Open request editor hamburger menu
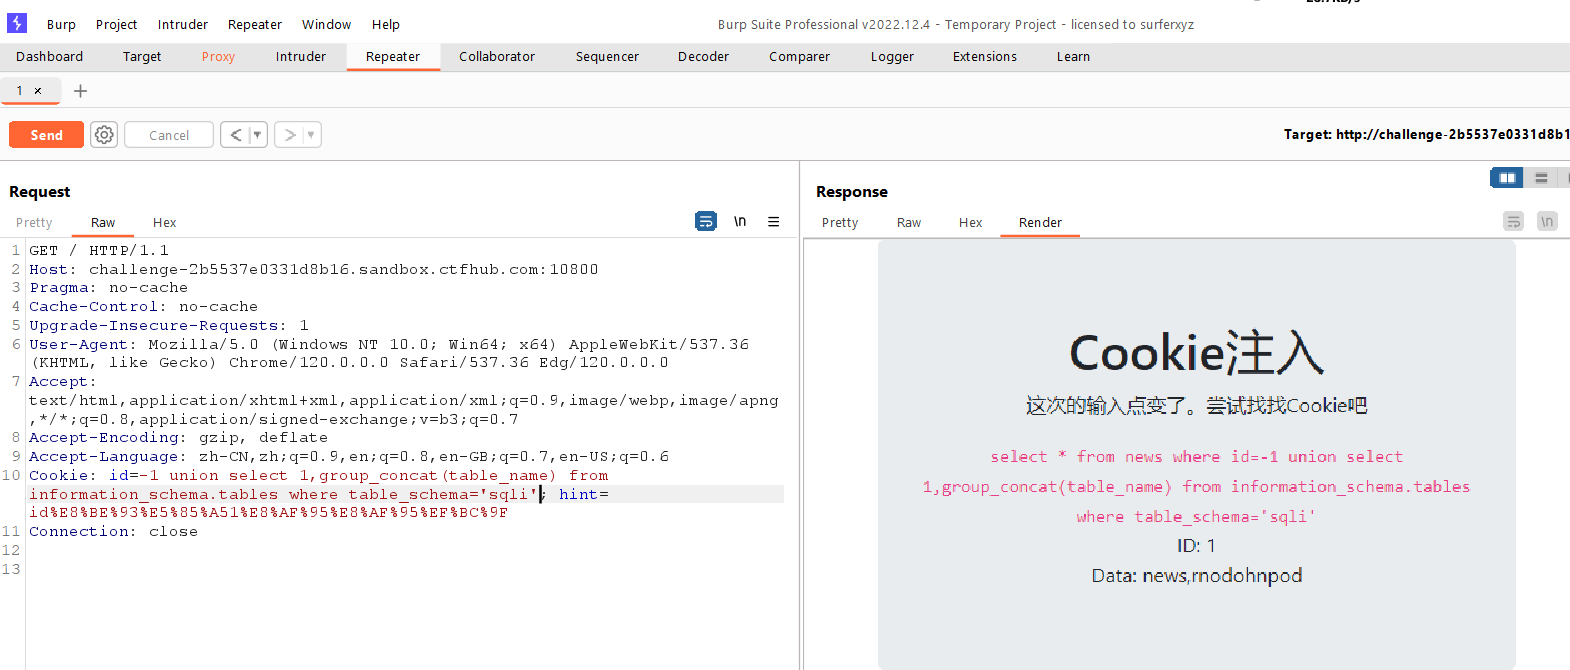The width and height of the screenshot is (1570, 670). [773, 221]
